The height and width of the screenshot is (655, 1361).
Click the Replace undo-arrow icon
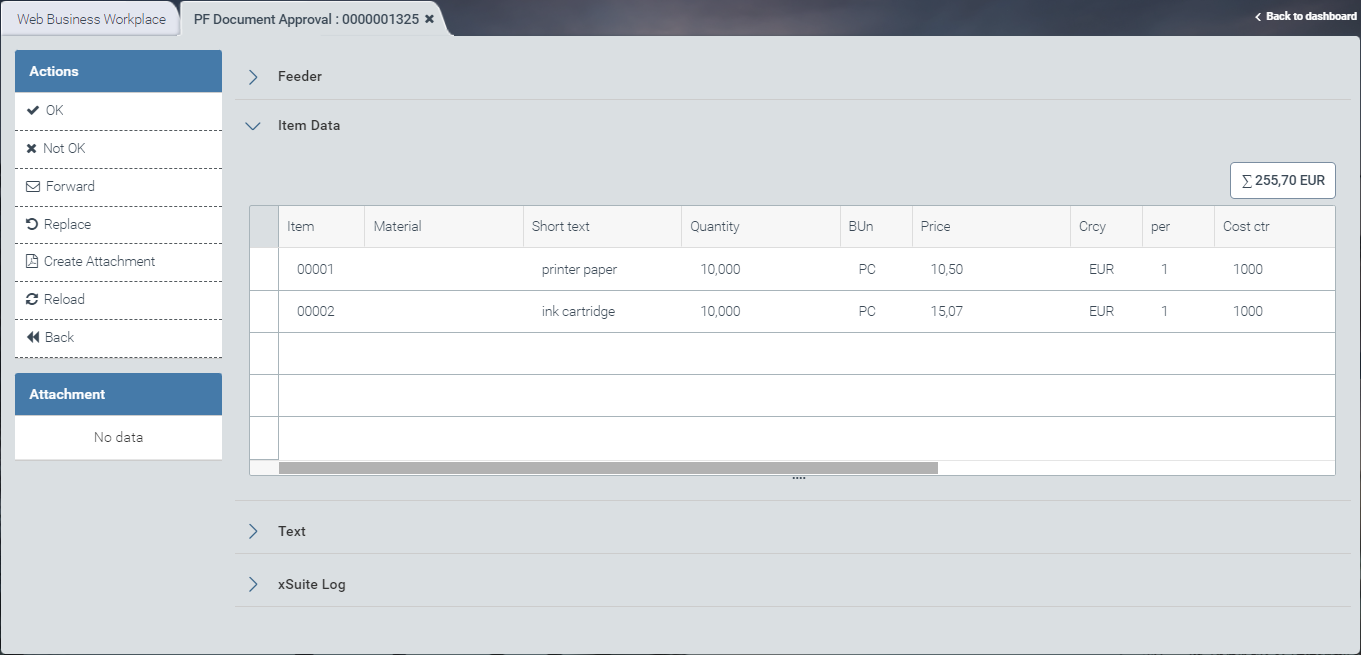[x=35, y=224]
